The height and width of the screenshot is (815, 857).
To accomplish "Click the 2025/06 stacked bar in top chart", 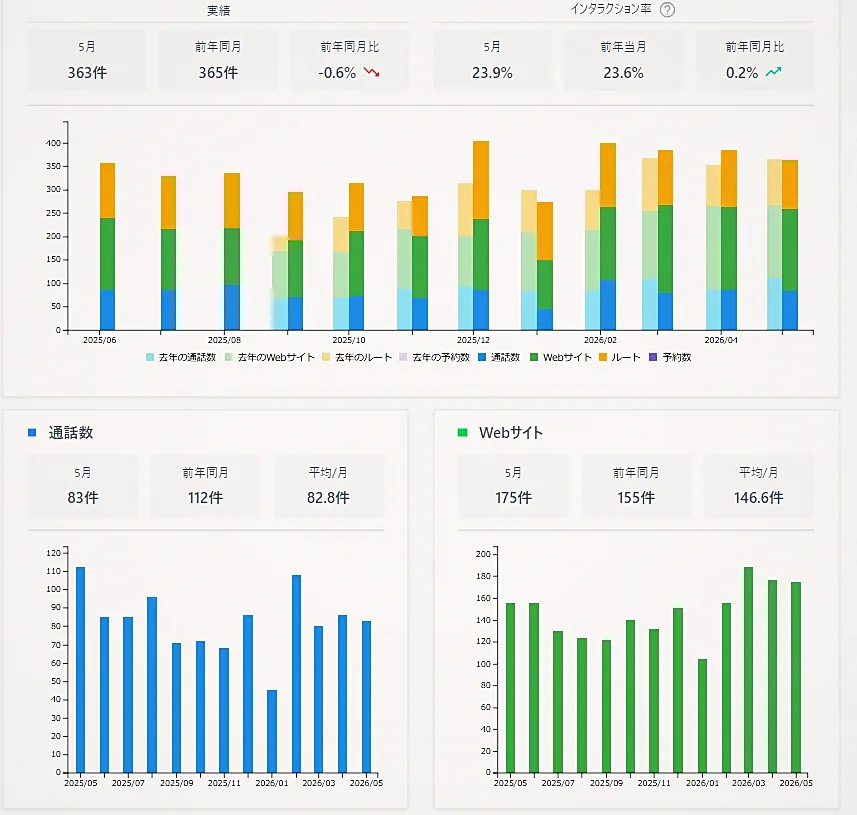I will pyautogui.click(x=108, y=247).
